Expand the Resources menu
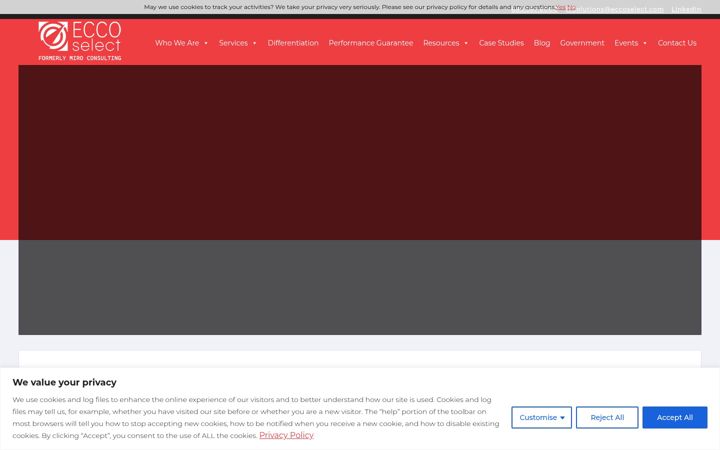 click(445, 43)
